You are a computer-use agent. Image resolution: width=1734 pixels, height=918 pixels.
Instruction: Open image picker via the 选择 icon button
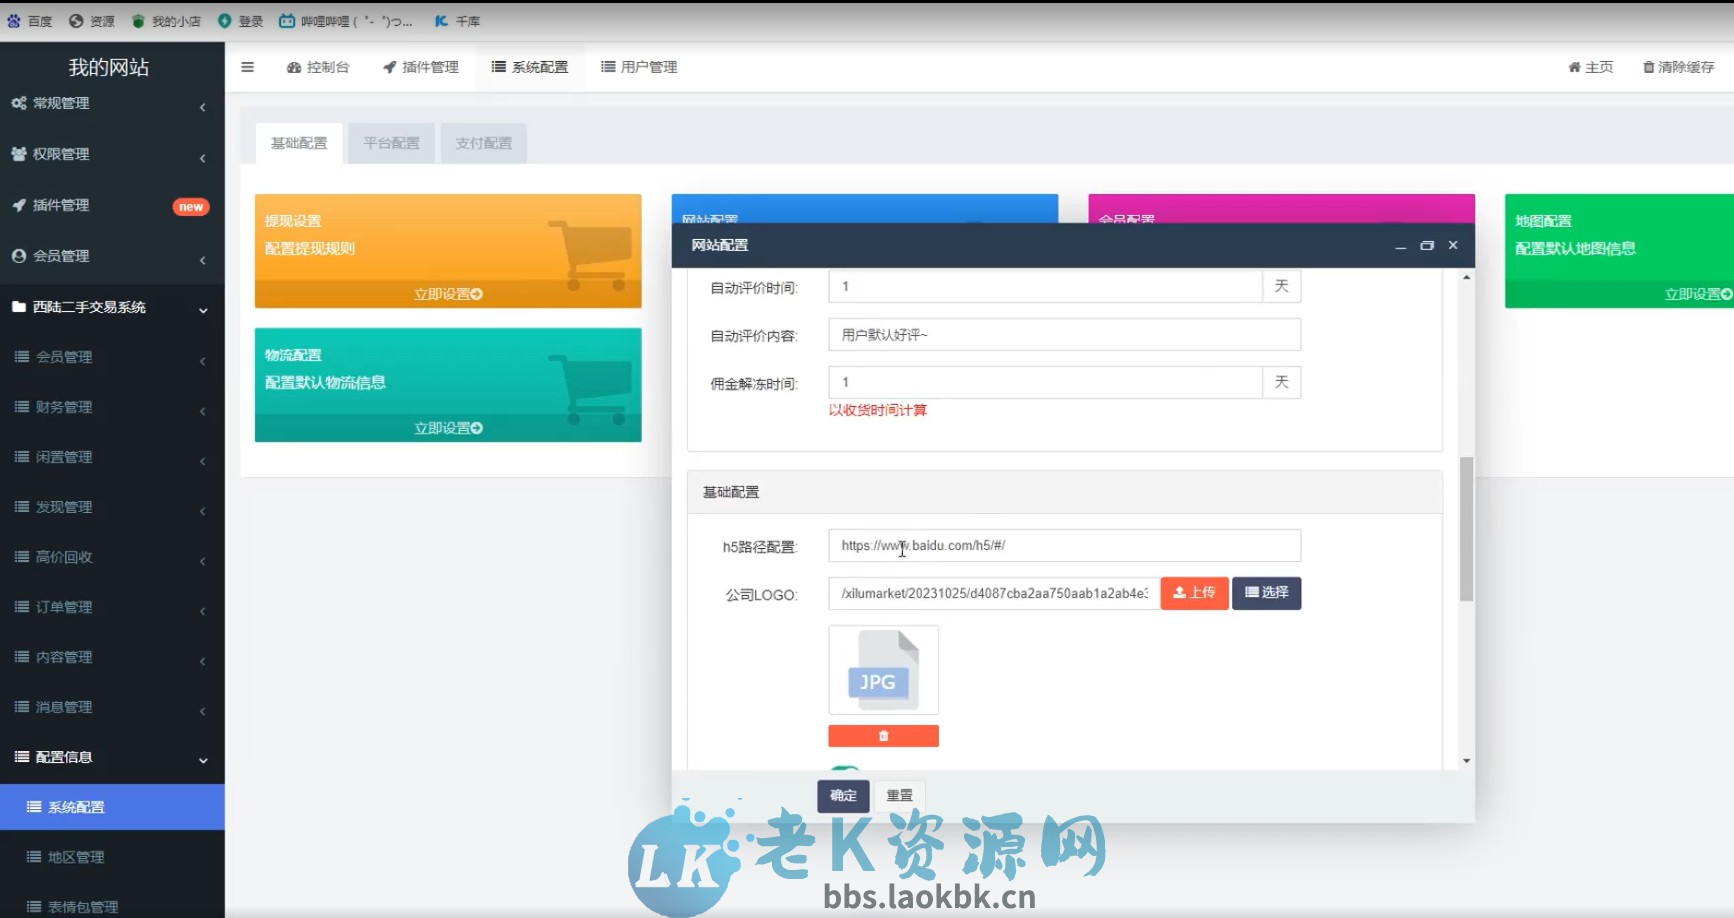(x=1266, y=593)
